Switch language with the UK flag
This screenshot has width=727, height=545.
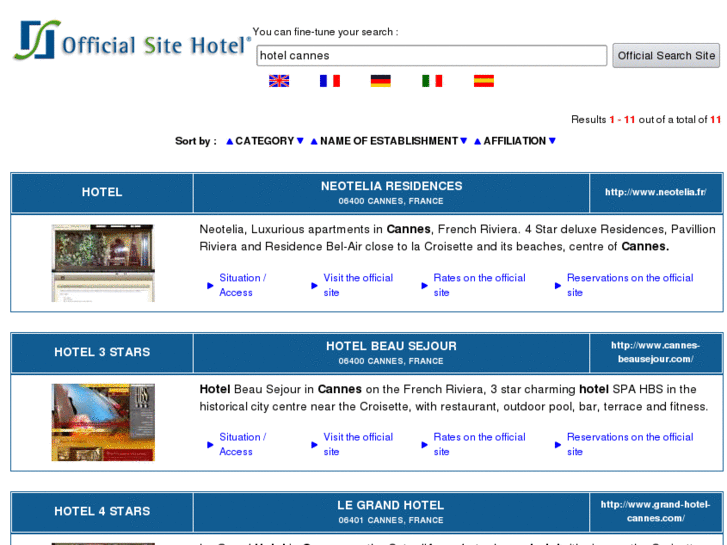279,81
